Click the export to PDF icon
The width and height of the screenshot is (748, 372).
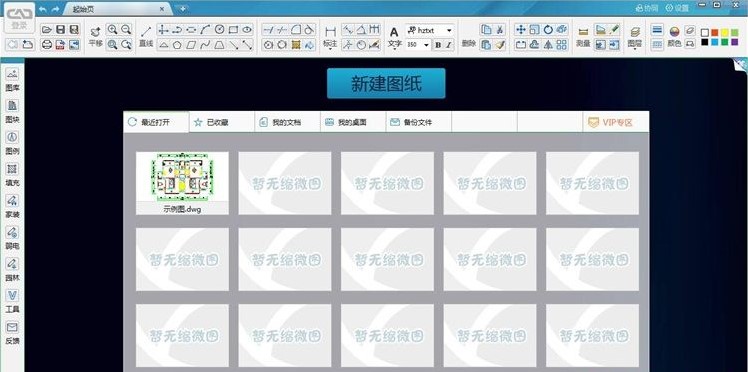pos(60,44)
